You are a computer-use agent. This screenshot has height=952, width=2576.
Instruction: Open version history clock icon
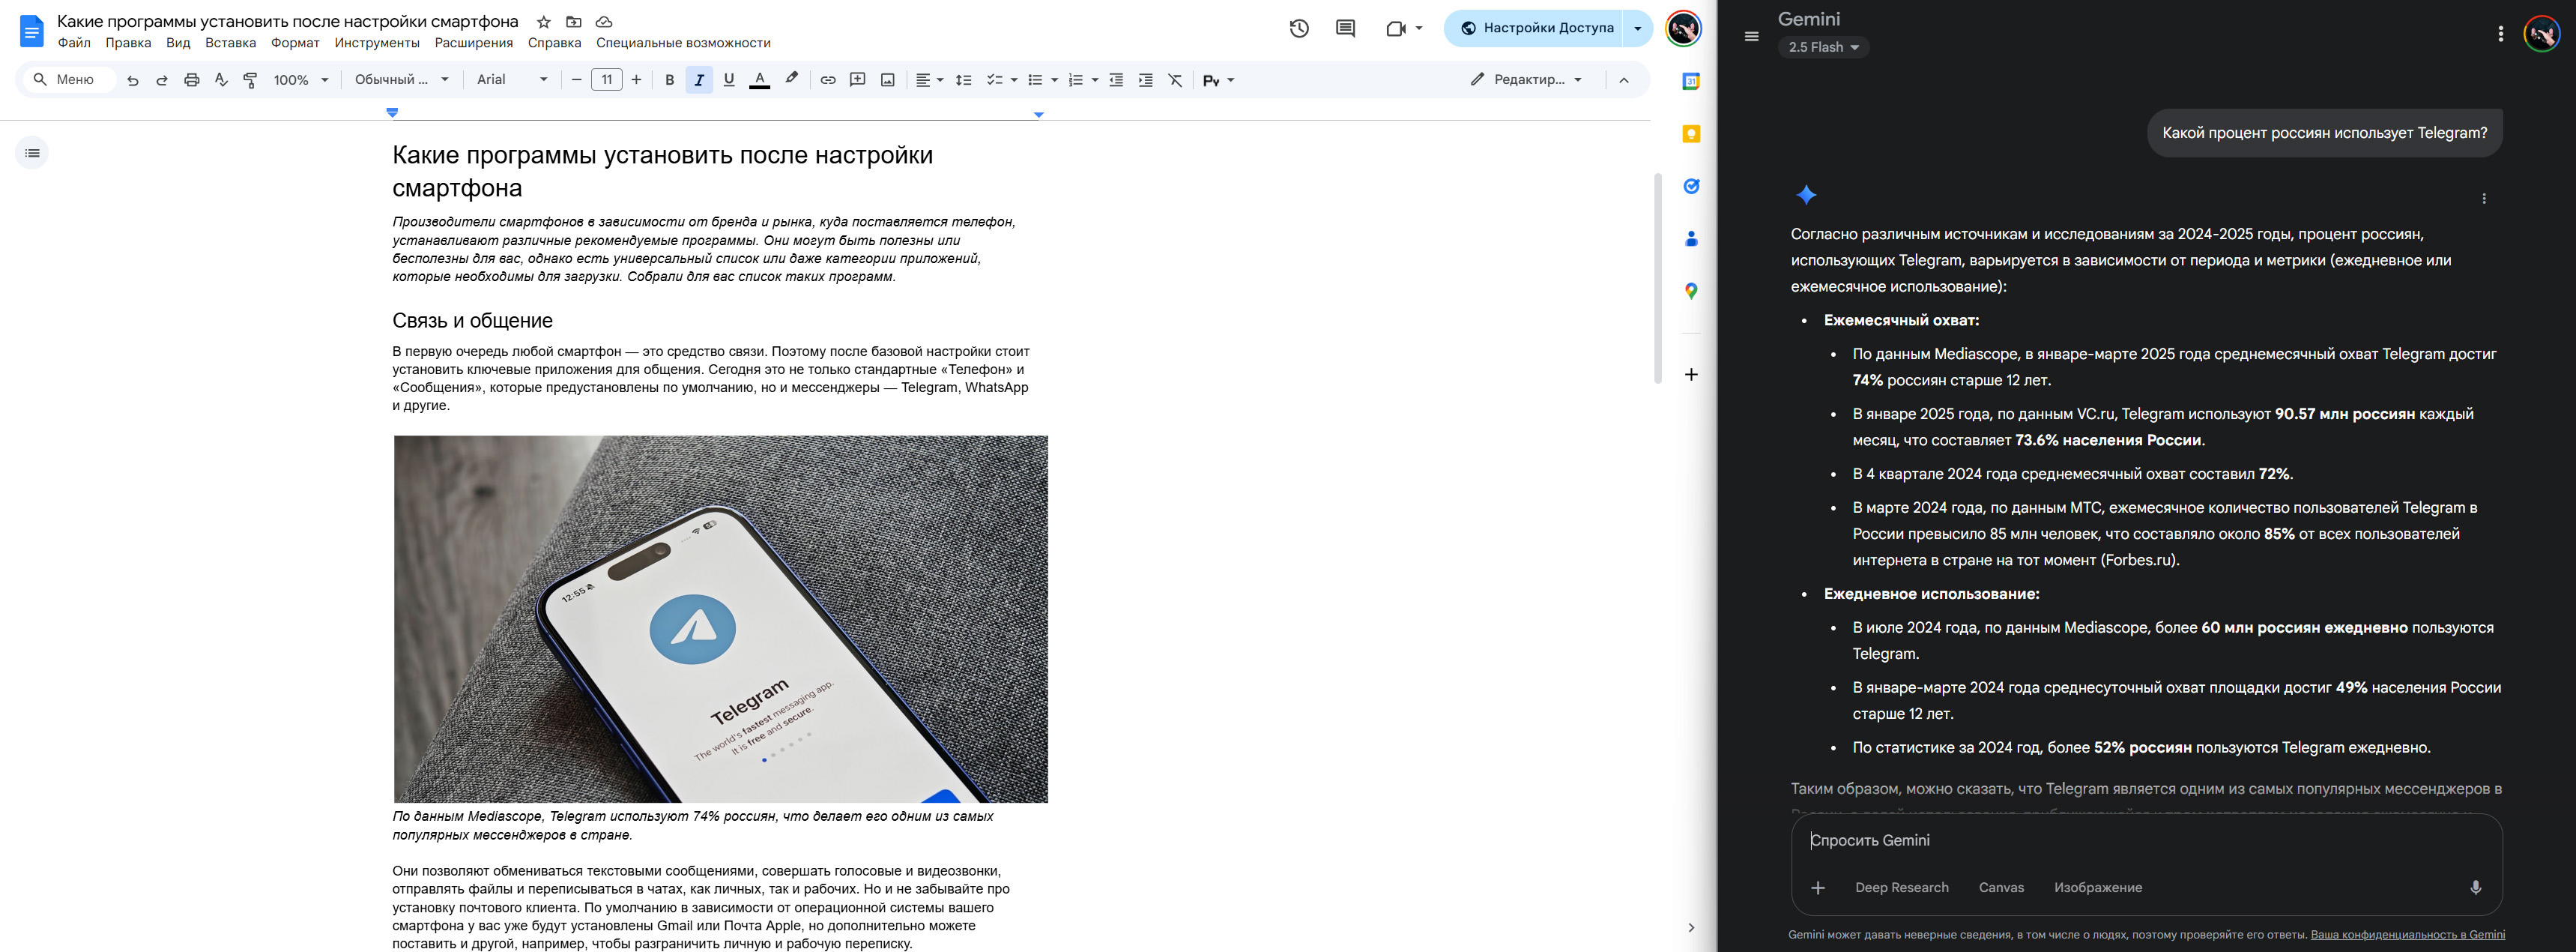[x=1299, y=29]
